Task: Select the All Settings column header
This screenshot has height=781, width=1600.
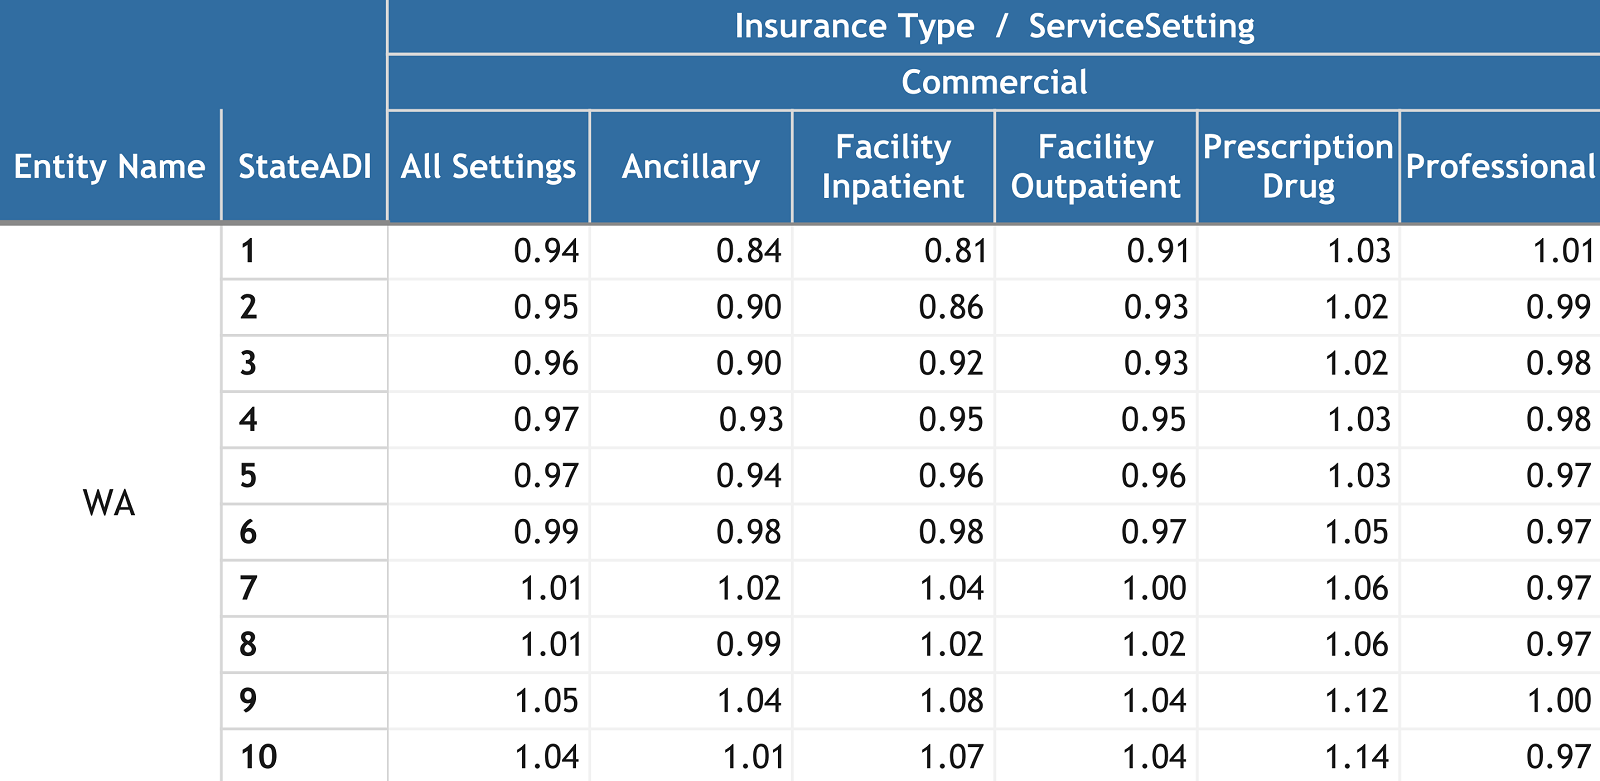Action: click(488, 166)
